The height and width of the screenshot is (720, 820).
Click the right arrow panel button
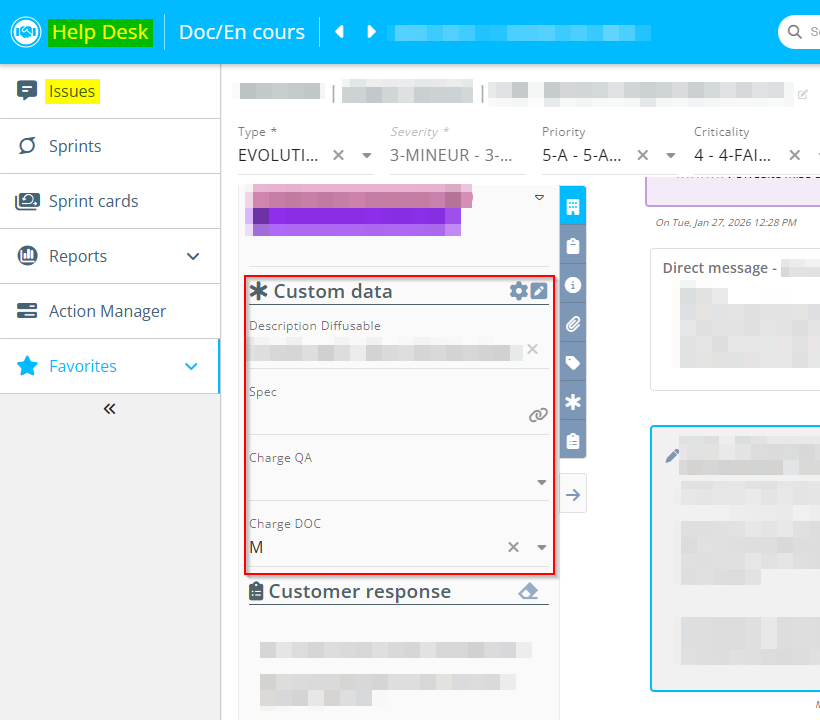point(573,494)
